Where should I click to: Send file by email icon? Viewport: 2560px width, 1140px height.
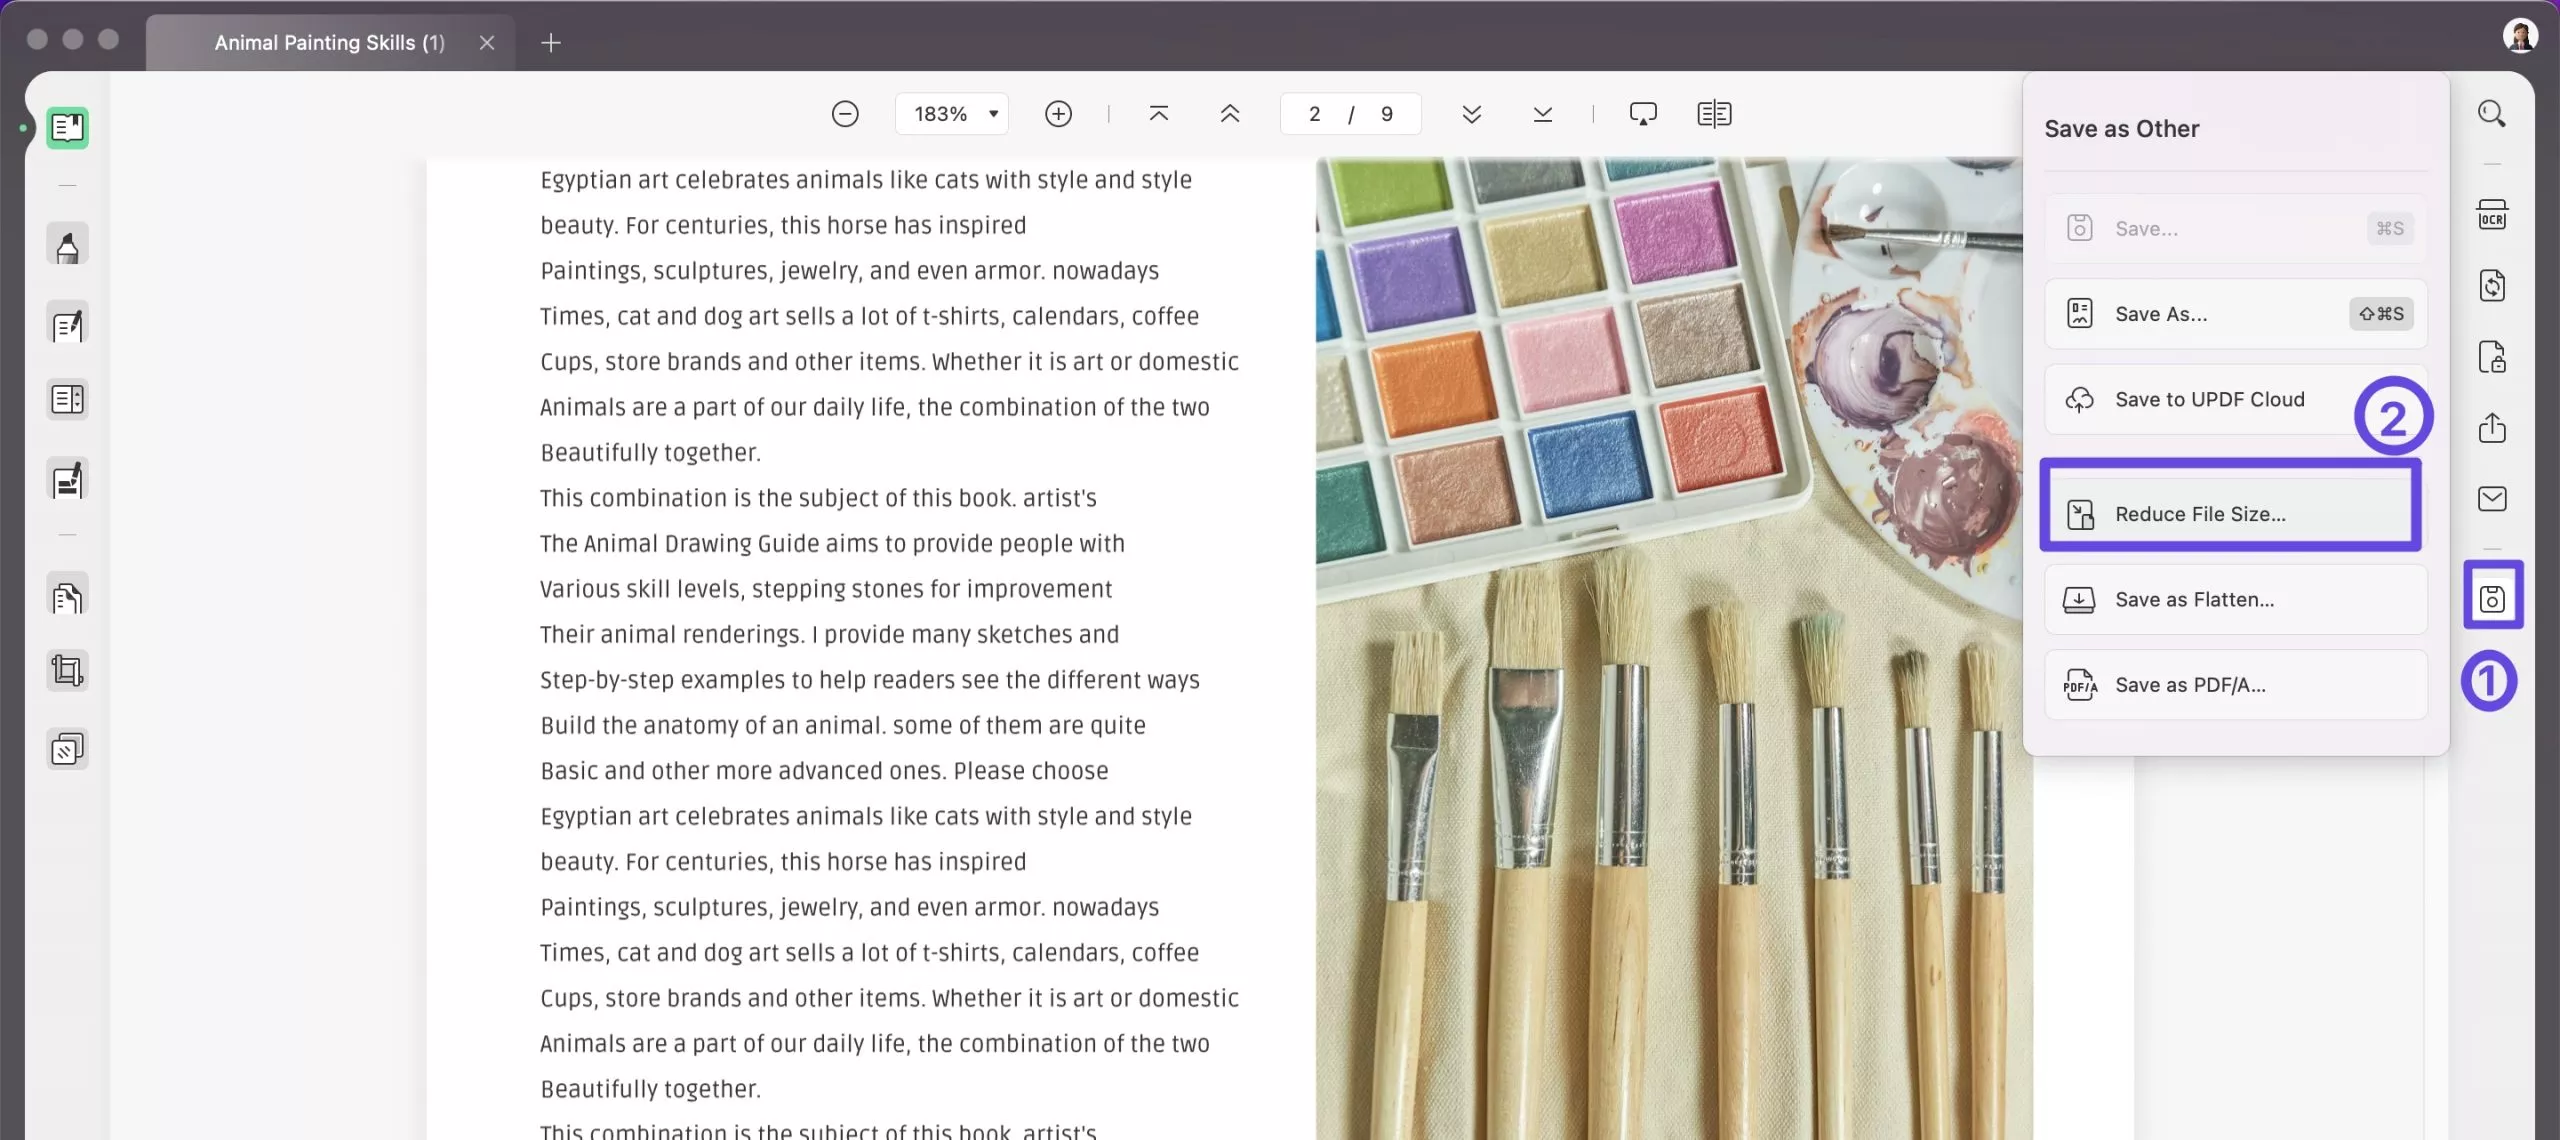[x=2492, y=499]
